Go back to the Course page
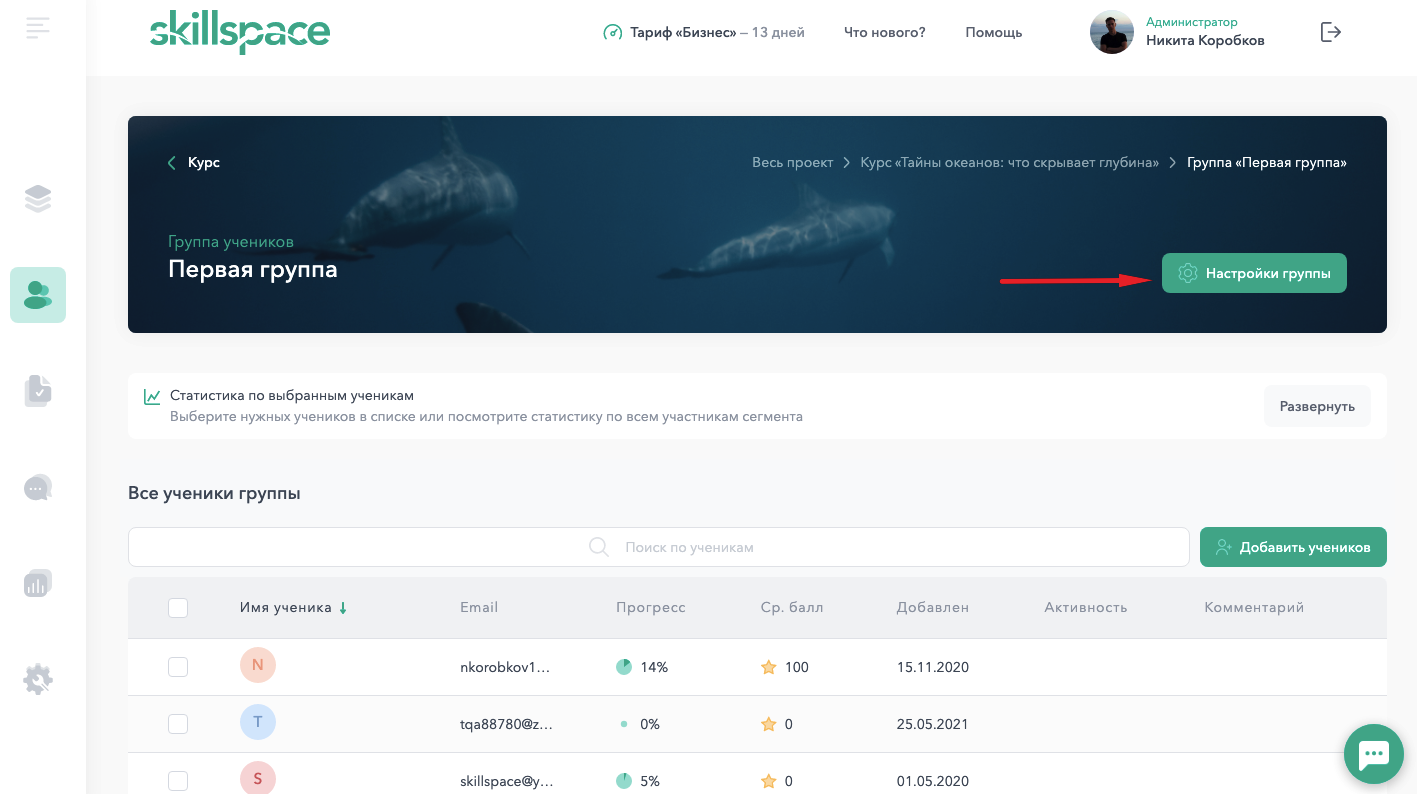Screen dimensions: 1417x794 point(194,162)
